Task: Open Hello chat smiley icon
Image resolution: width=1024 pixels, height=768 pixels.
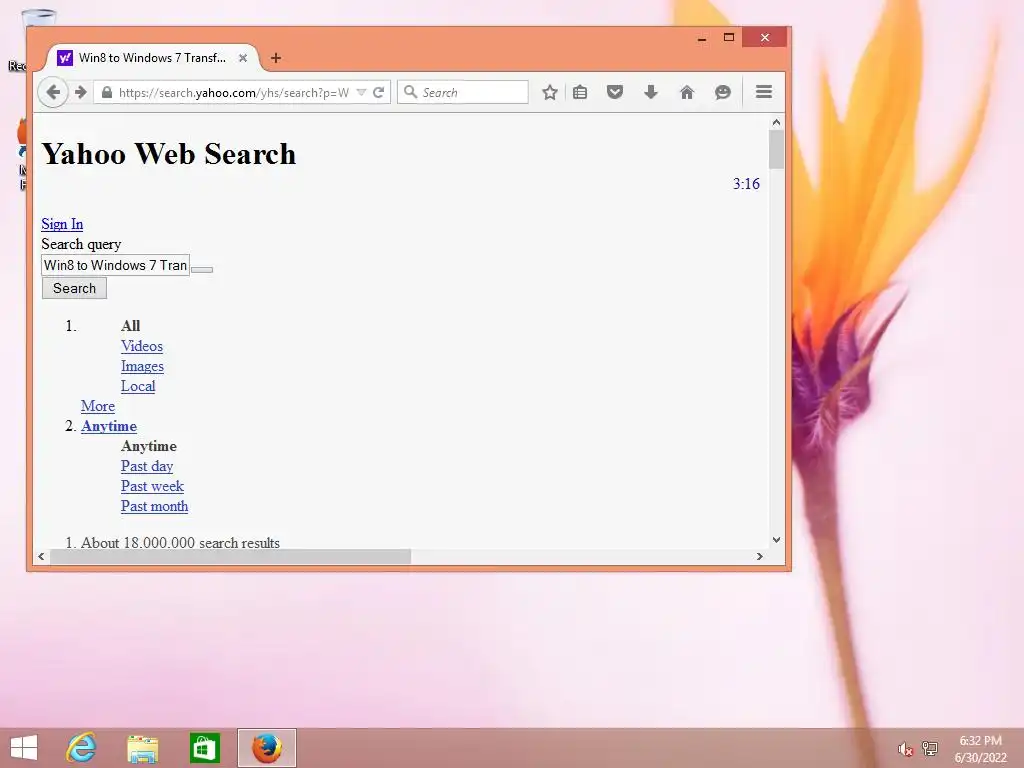Action: (x=722, y=92)
